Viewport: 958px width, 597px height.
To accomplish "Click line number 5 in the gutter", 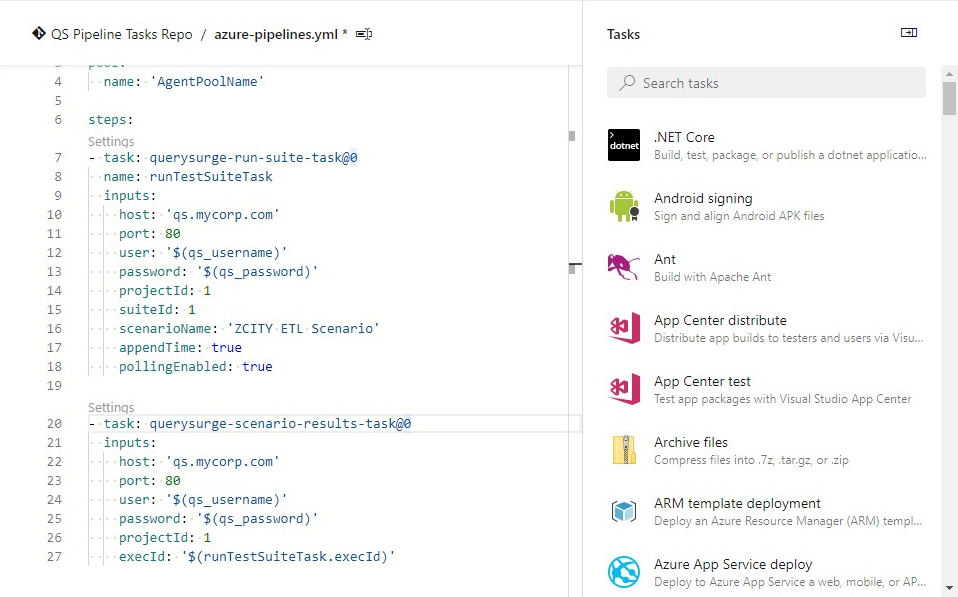I will [58, 100].
